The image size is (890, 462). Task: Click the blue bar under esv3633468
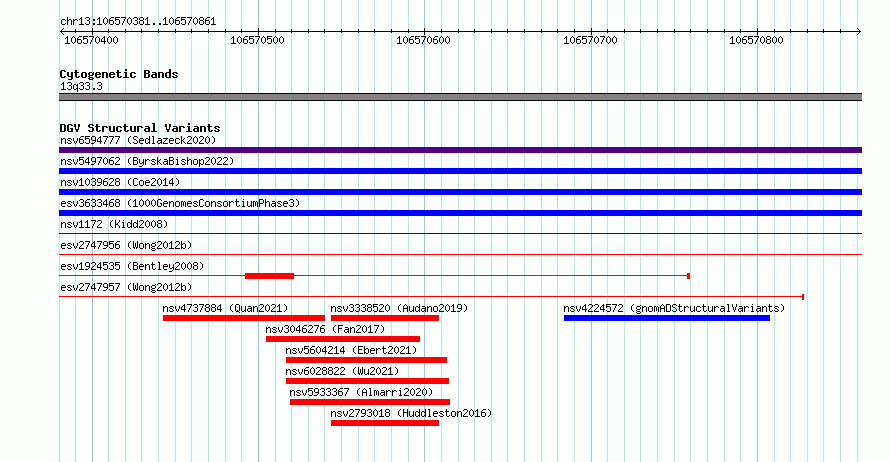(460, 213)
